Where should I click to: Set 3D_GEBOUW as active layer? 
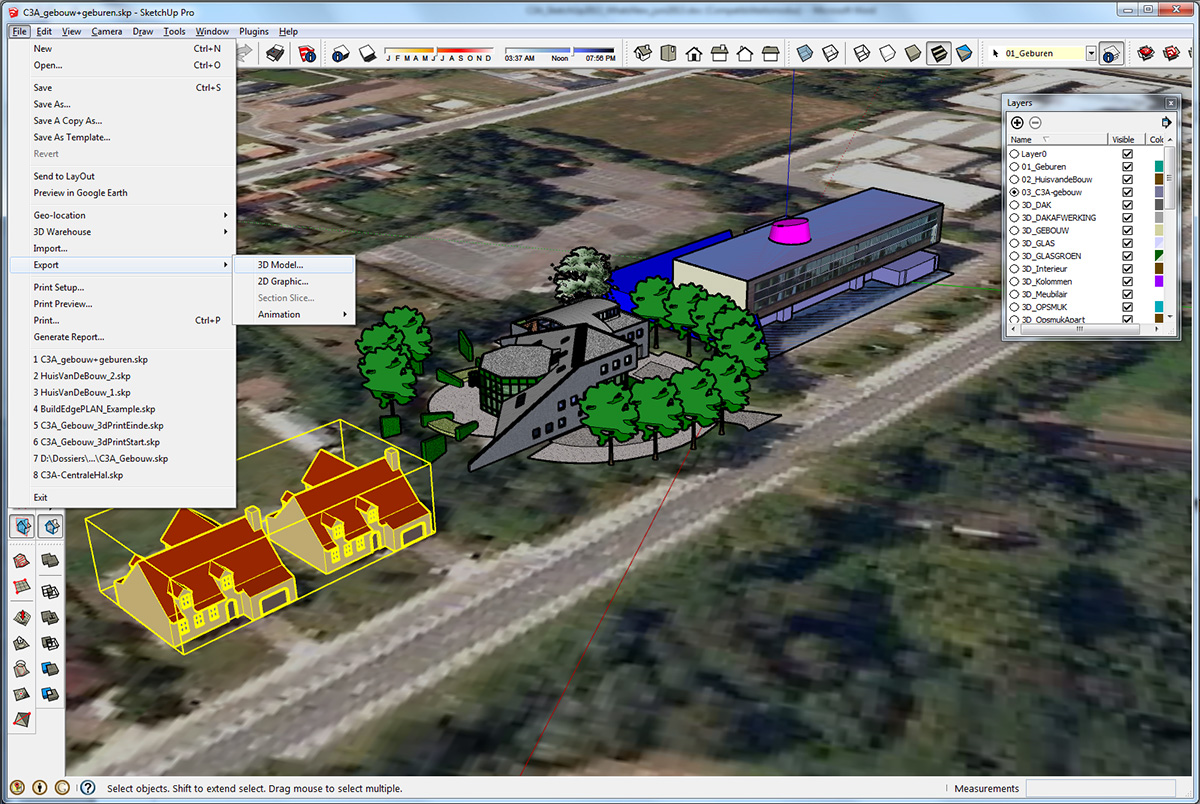(1014, 230)
